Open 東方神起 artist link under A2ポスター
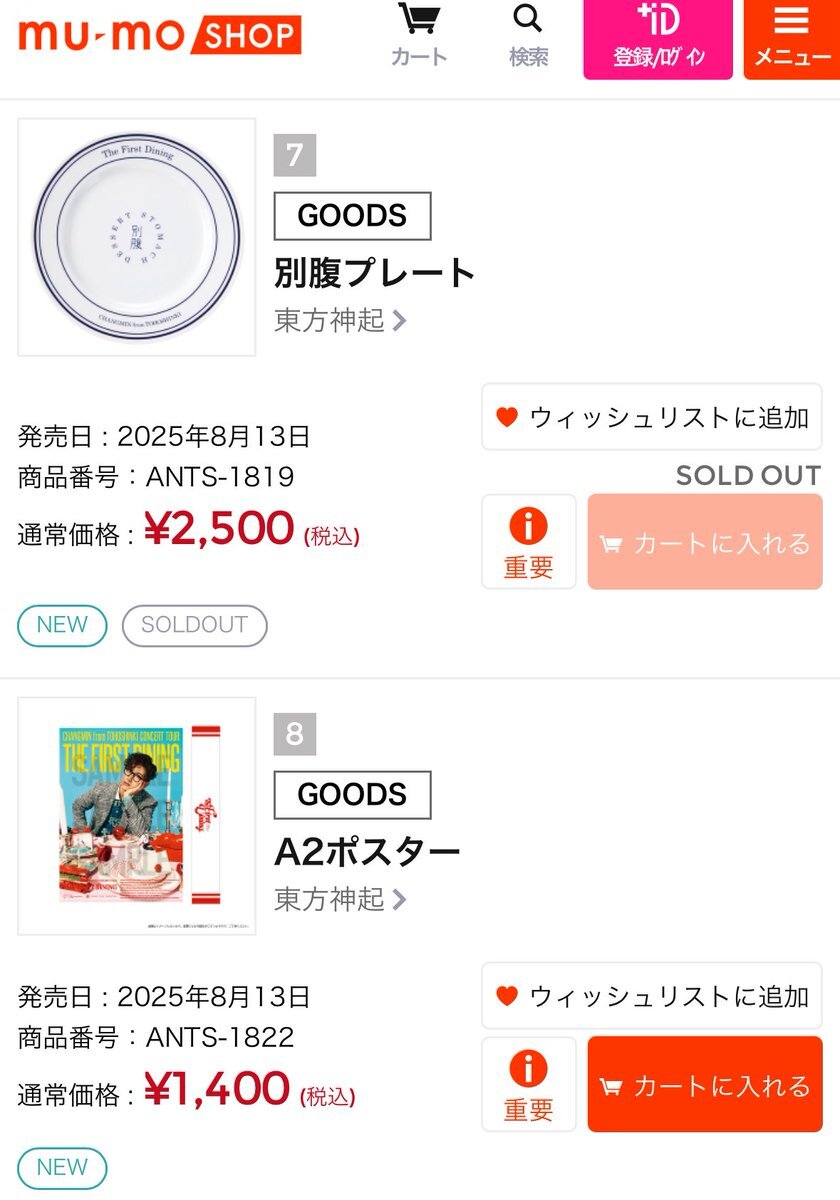The width and height of the screenshot is (840, 1200). (341, 899)
